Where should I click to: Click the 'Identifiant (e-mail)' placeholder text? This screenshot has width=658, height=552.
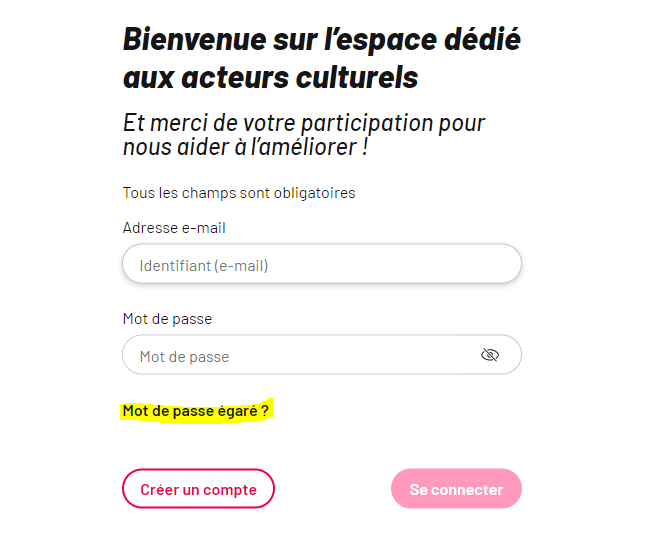tap(204, 266)
